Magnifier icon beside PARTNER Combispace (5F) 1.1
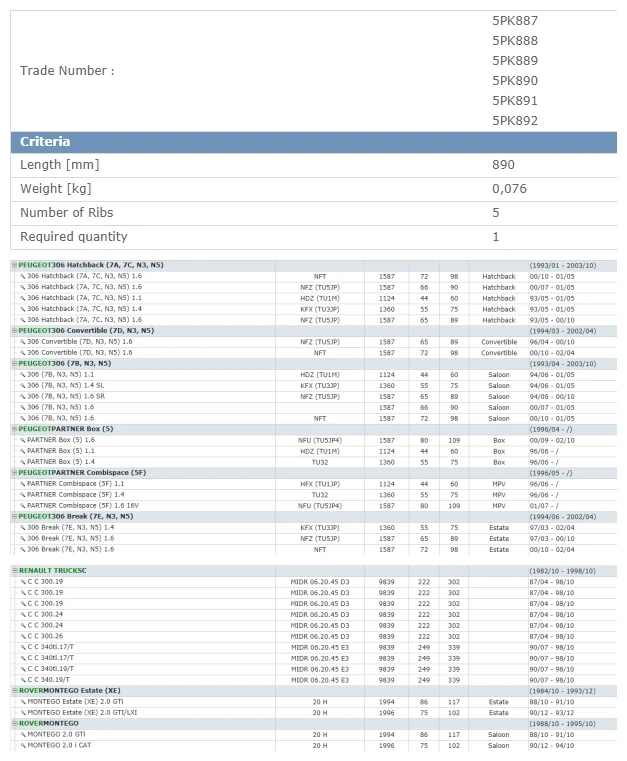This screenshot has width=627, height=761. (x=22, y=484)
